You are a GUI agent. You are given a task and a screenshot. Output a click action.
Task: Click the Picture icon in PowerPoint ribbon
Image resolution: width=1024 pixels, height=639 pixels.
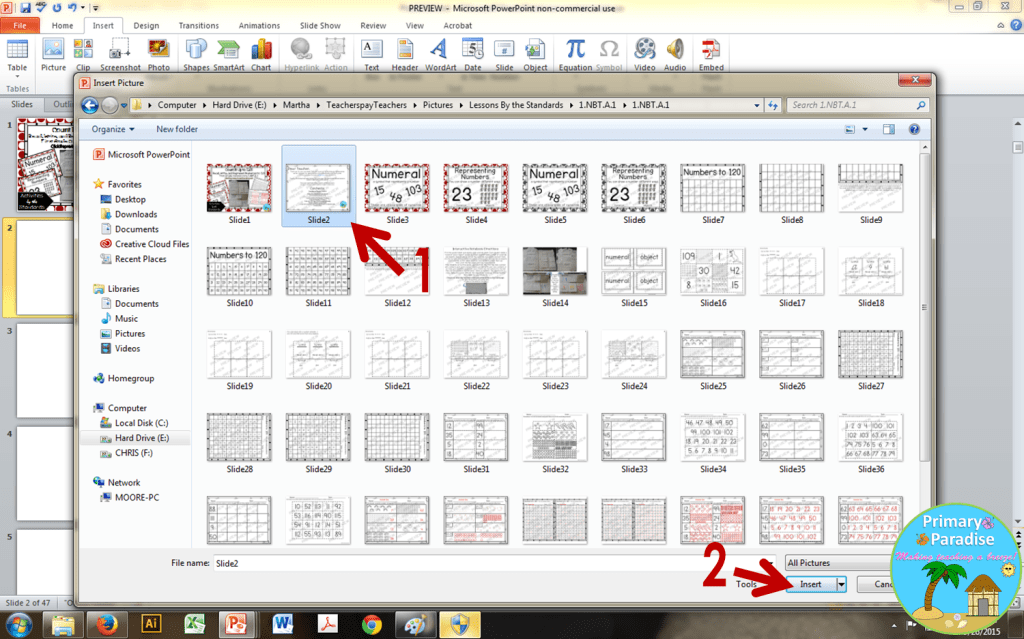[x=53, y=55]
